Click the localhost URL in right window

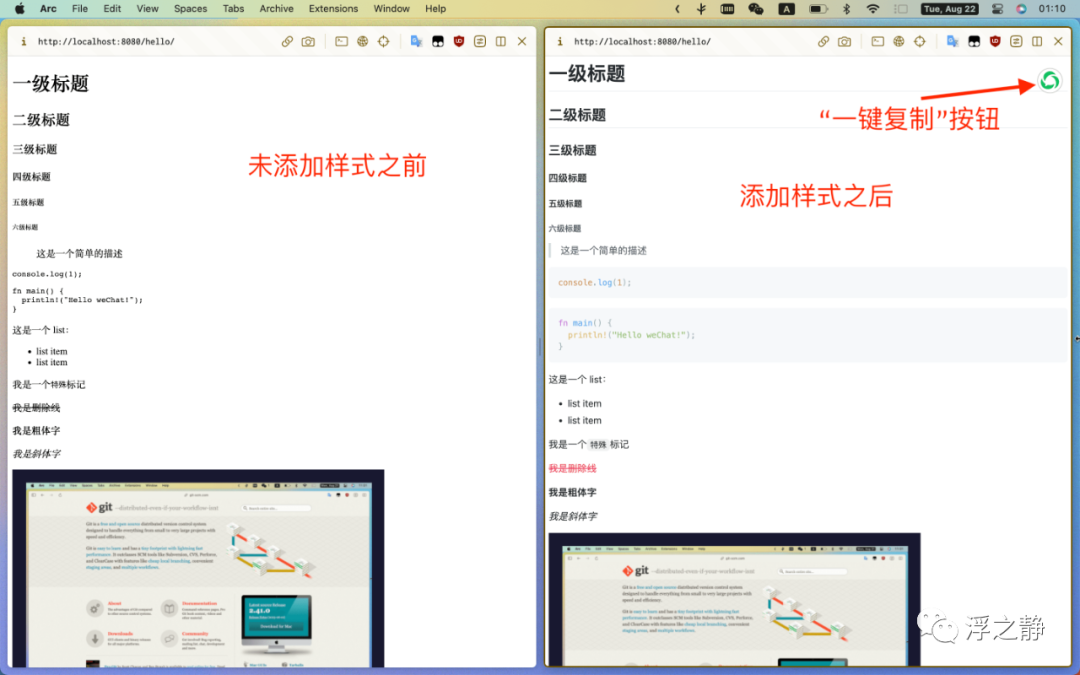pos(642,41)
